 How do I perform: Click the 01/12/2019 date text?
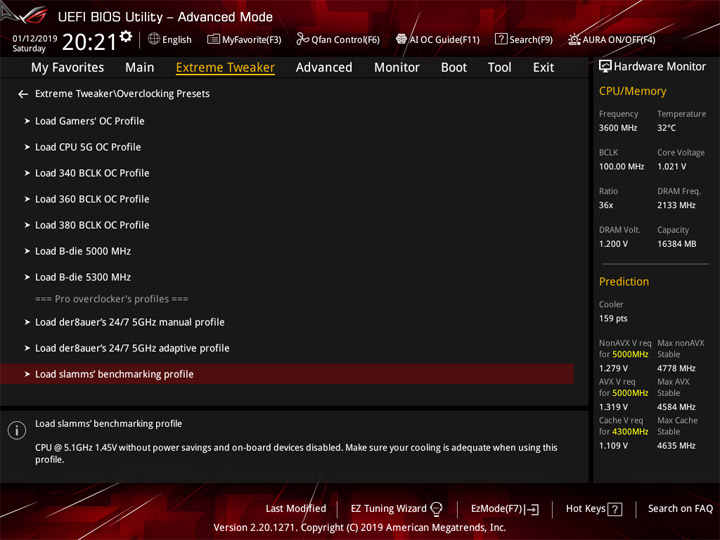(35, 39)
